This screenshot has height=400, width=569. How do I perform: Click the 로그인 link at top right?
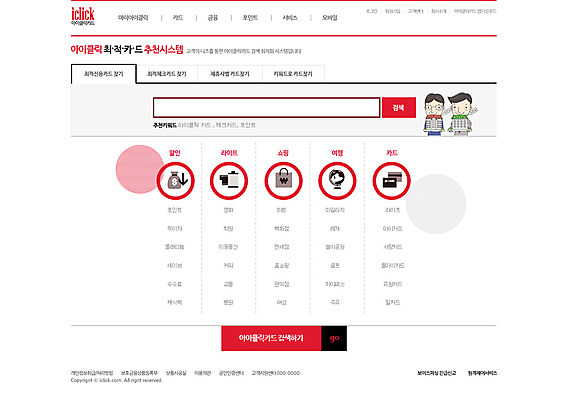point(371,11)
